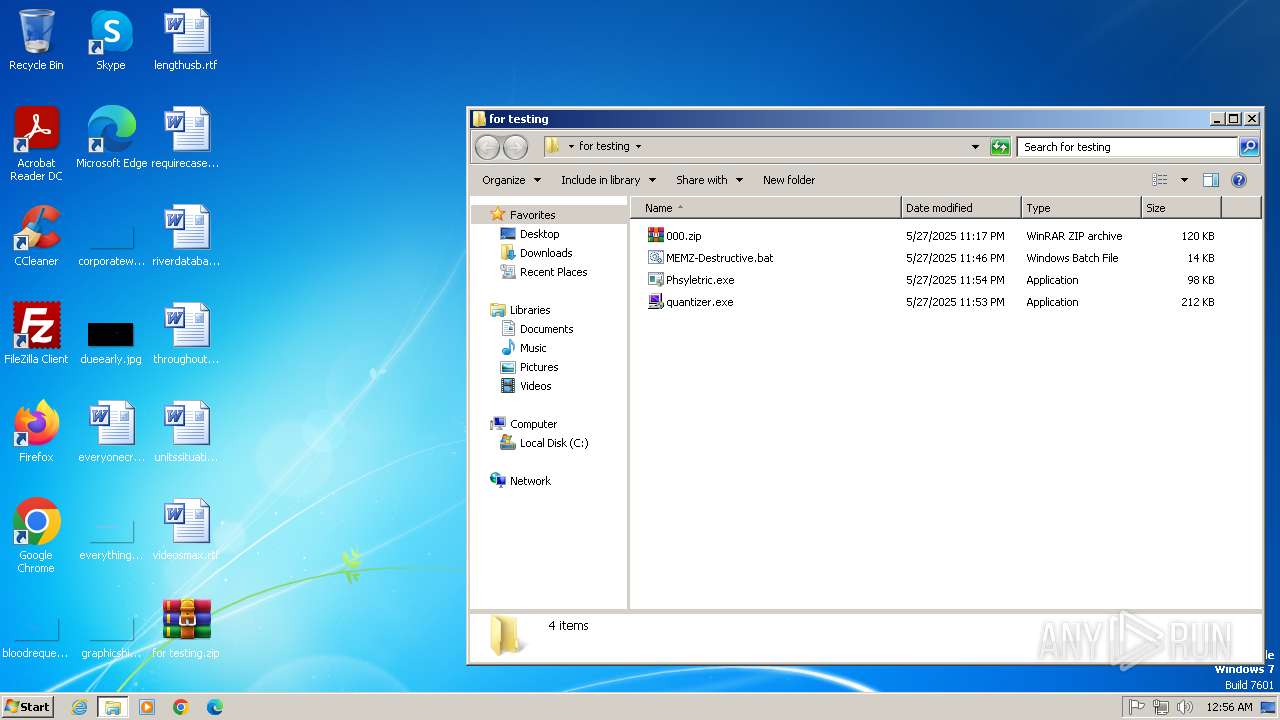Click the Search for testing input field
Viewport: 1280px width, 720px height.
[1127, 147]
